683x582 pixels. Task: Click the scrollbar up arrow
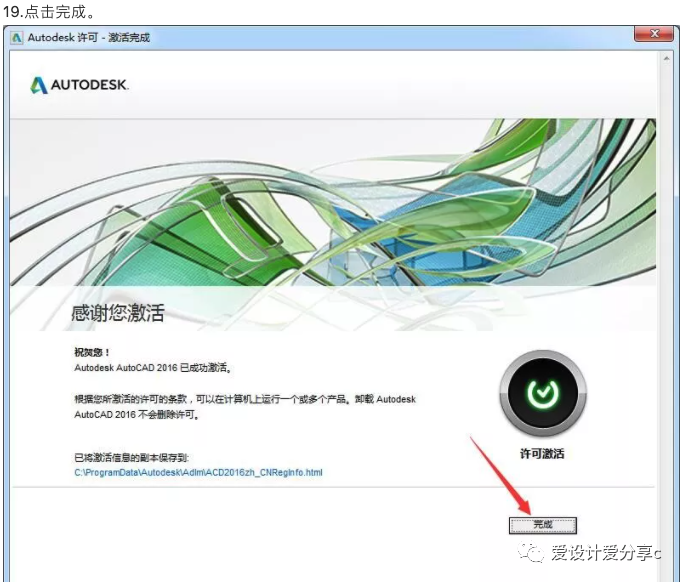pos(666,58)
